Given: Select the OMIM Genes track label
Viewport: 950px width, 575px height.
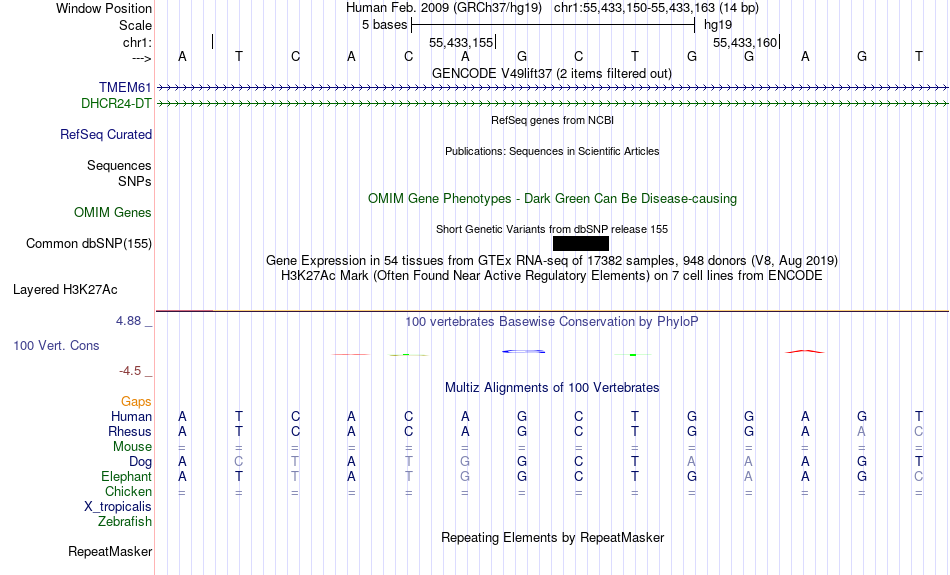Looking at the screenshot, I should pos(113,213).
